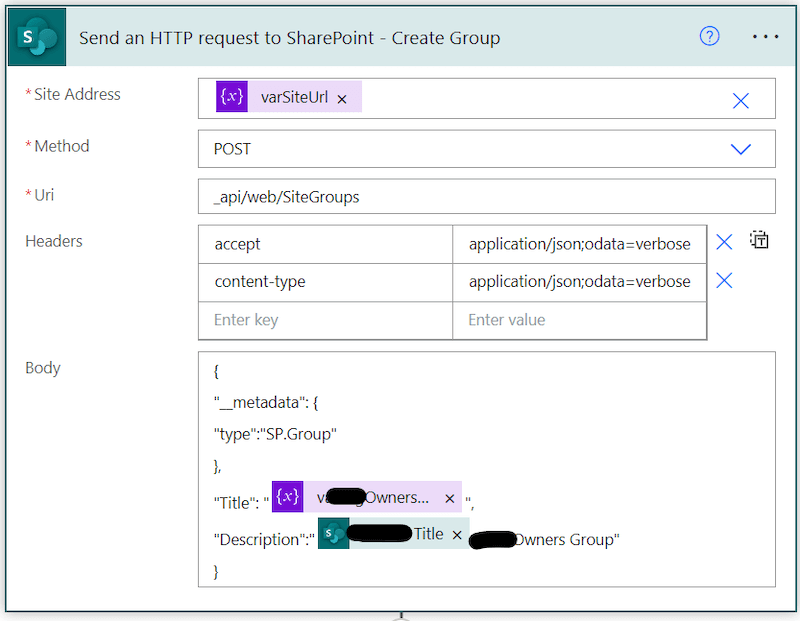Clear the Site Address field with X
800x621 pixels.
740,101
